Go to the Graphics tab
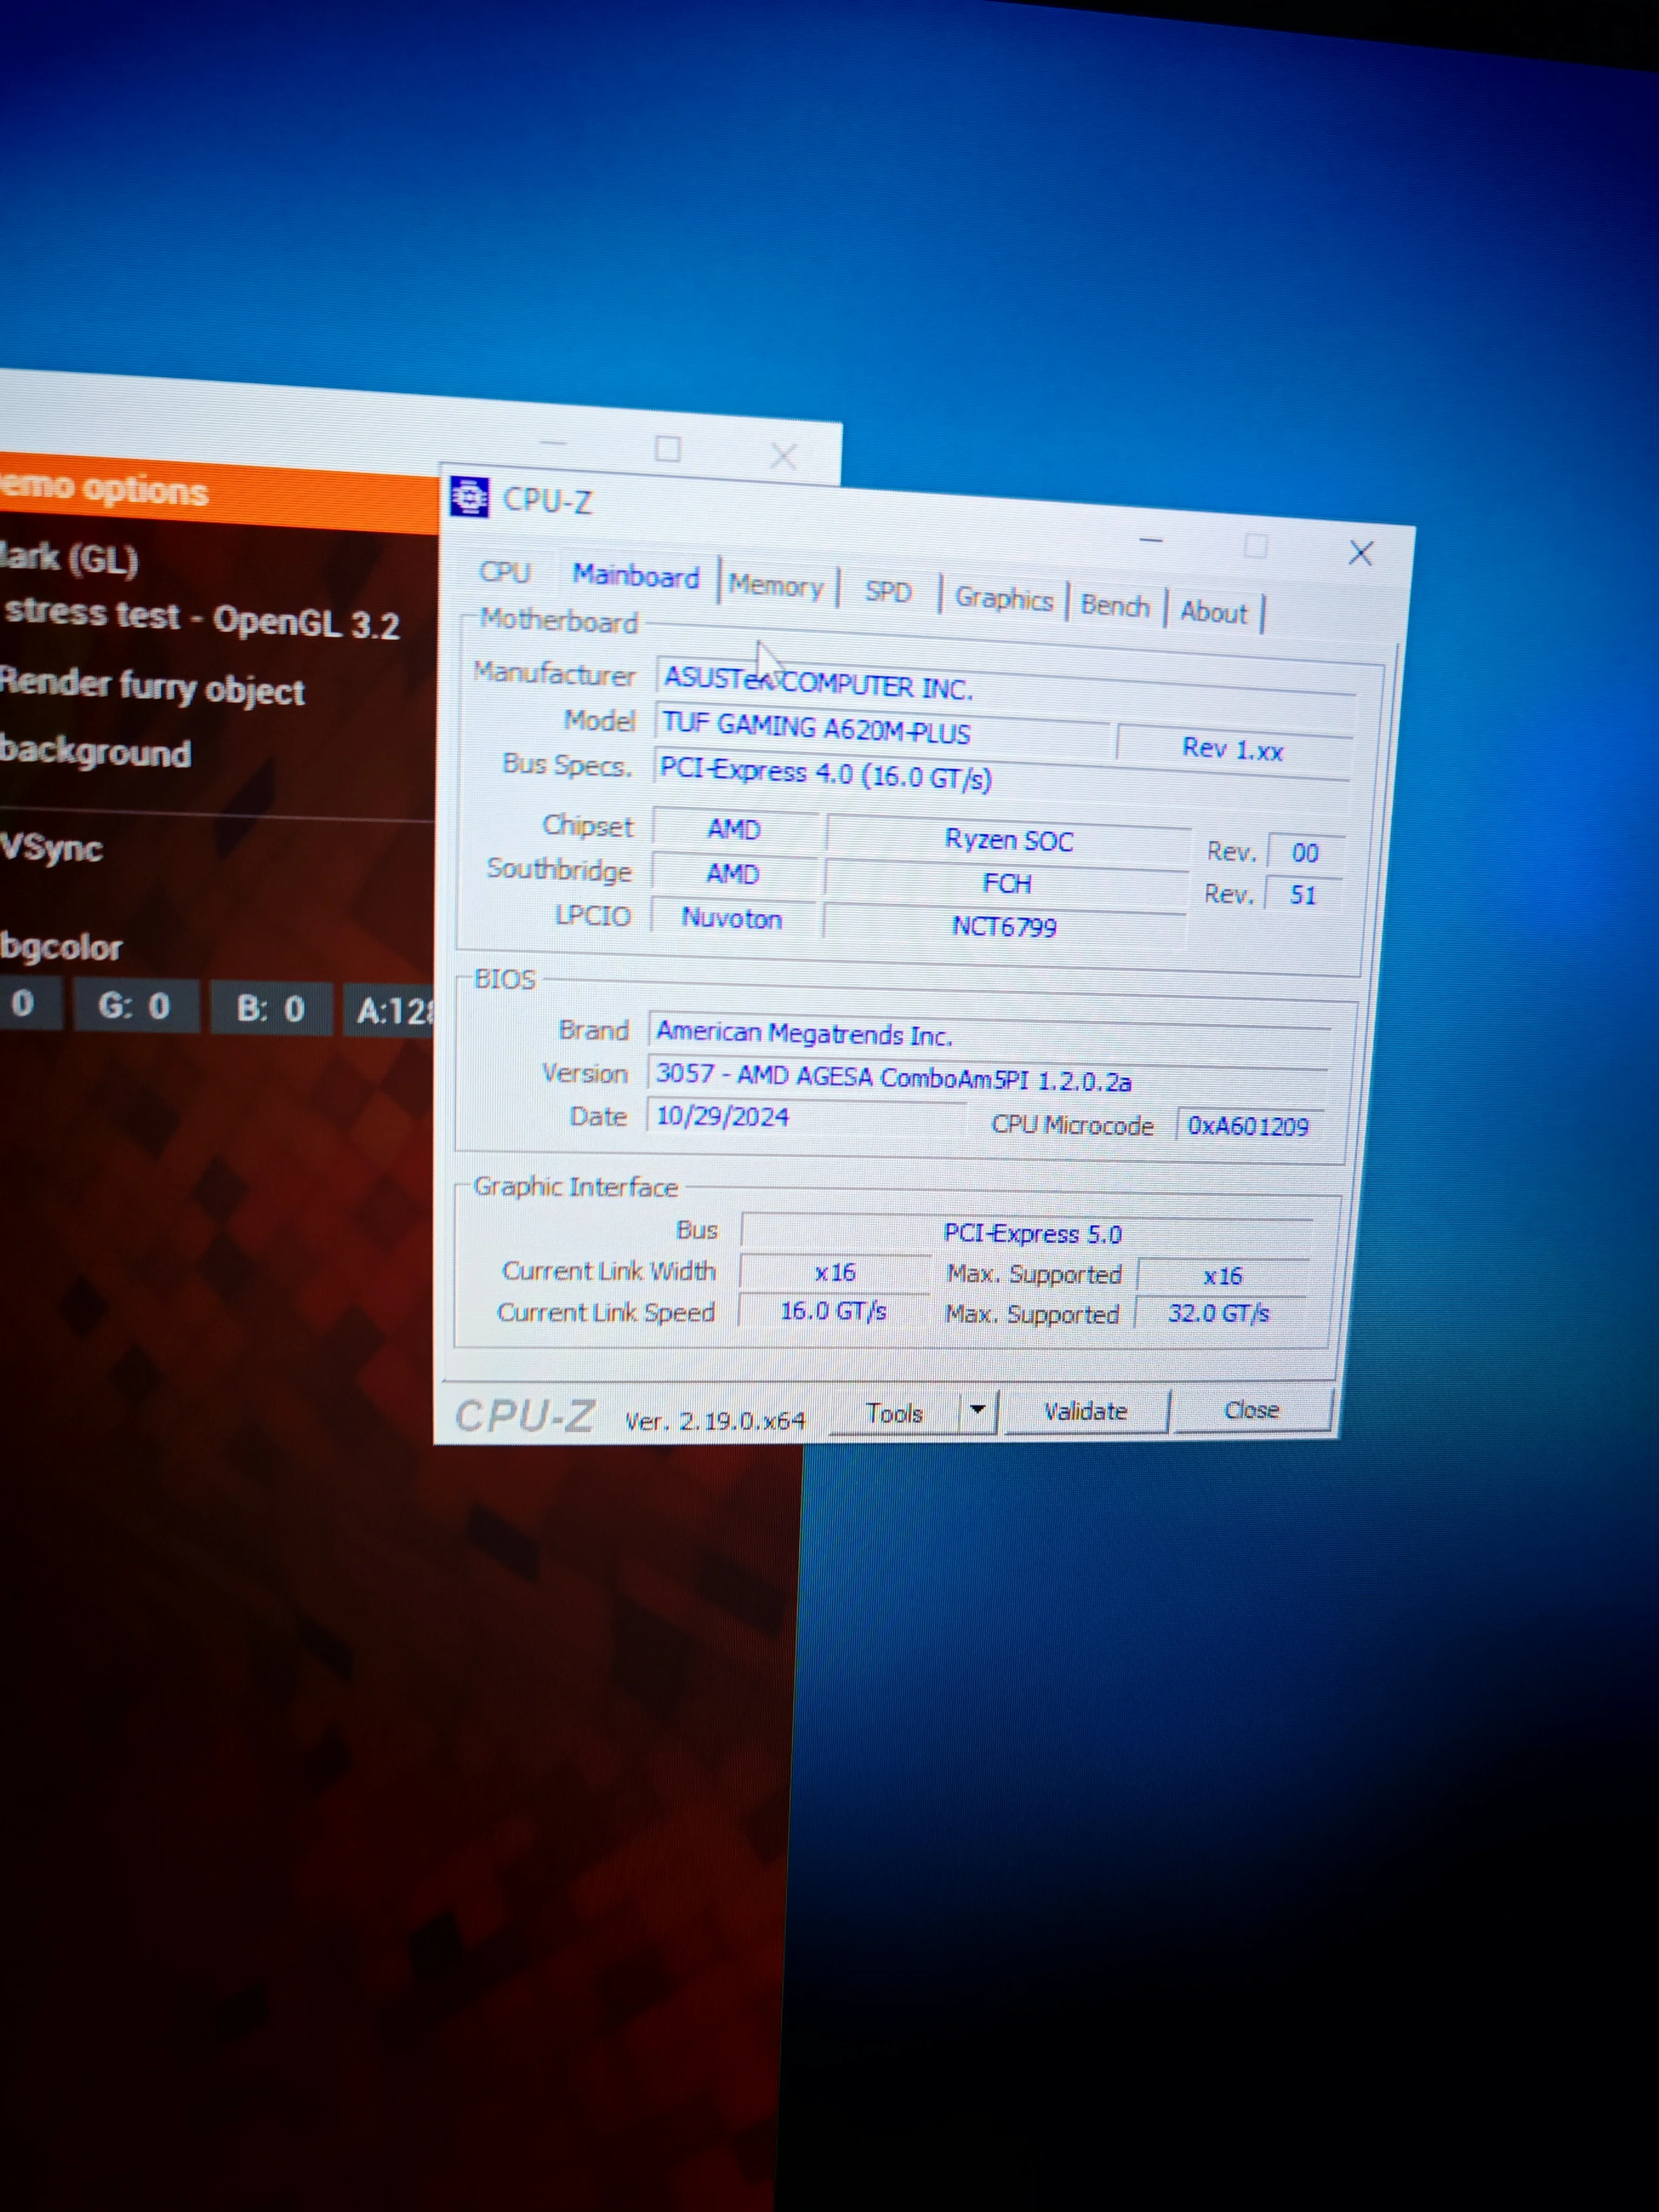The image size is (1659, 2212). coord(1003,599)
